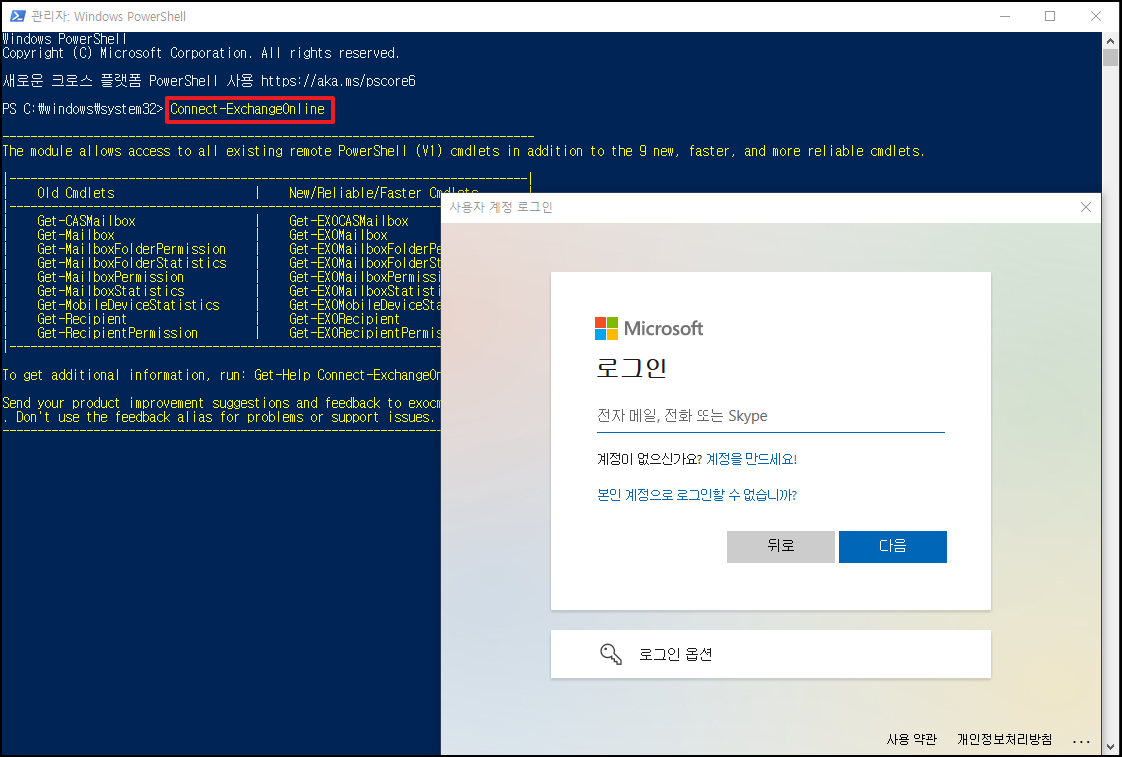Click the Get-MailboxPermission console line
This screenshot has height=757, width=1122.
pos(111,277)
